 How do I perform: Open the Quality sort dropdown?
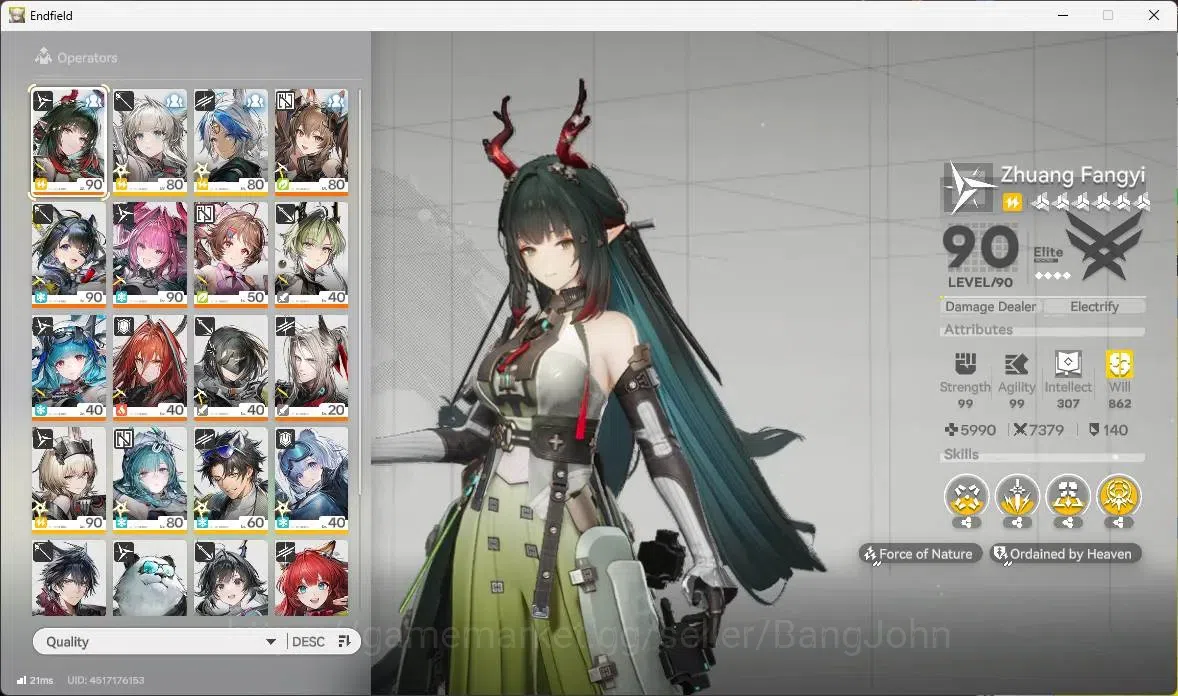tap(159, 641)
